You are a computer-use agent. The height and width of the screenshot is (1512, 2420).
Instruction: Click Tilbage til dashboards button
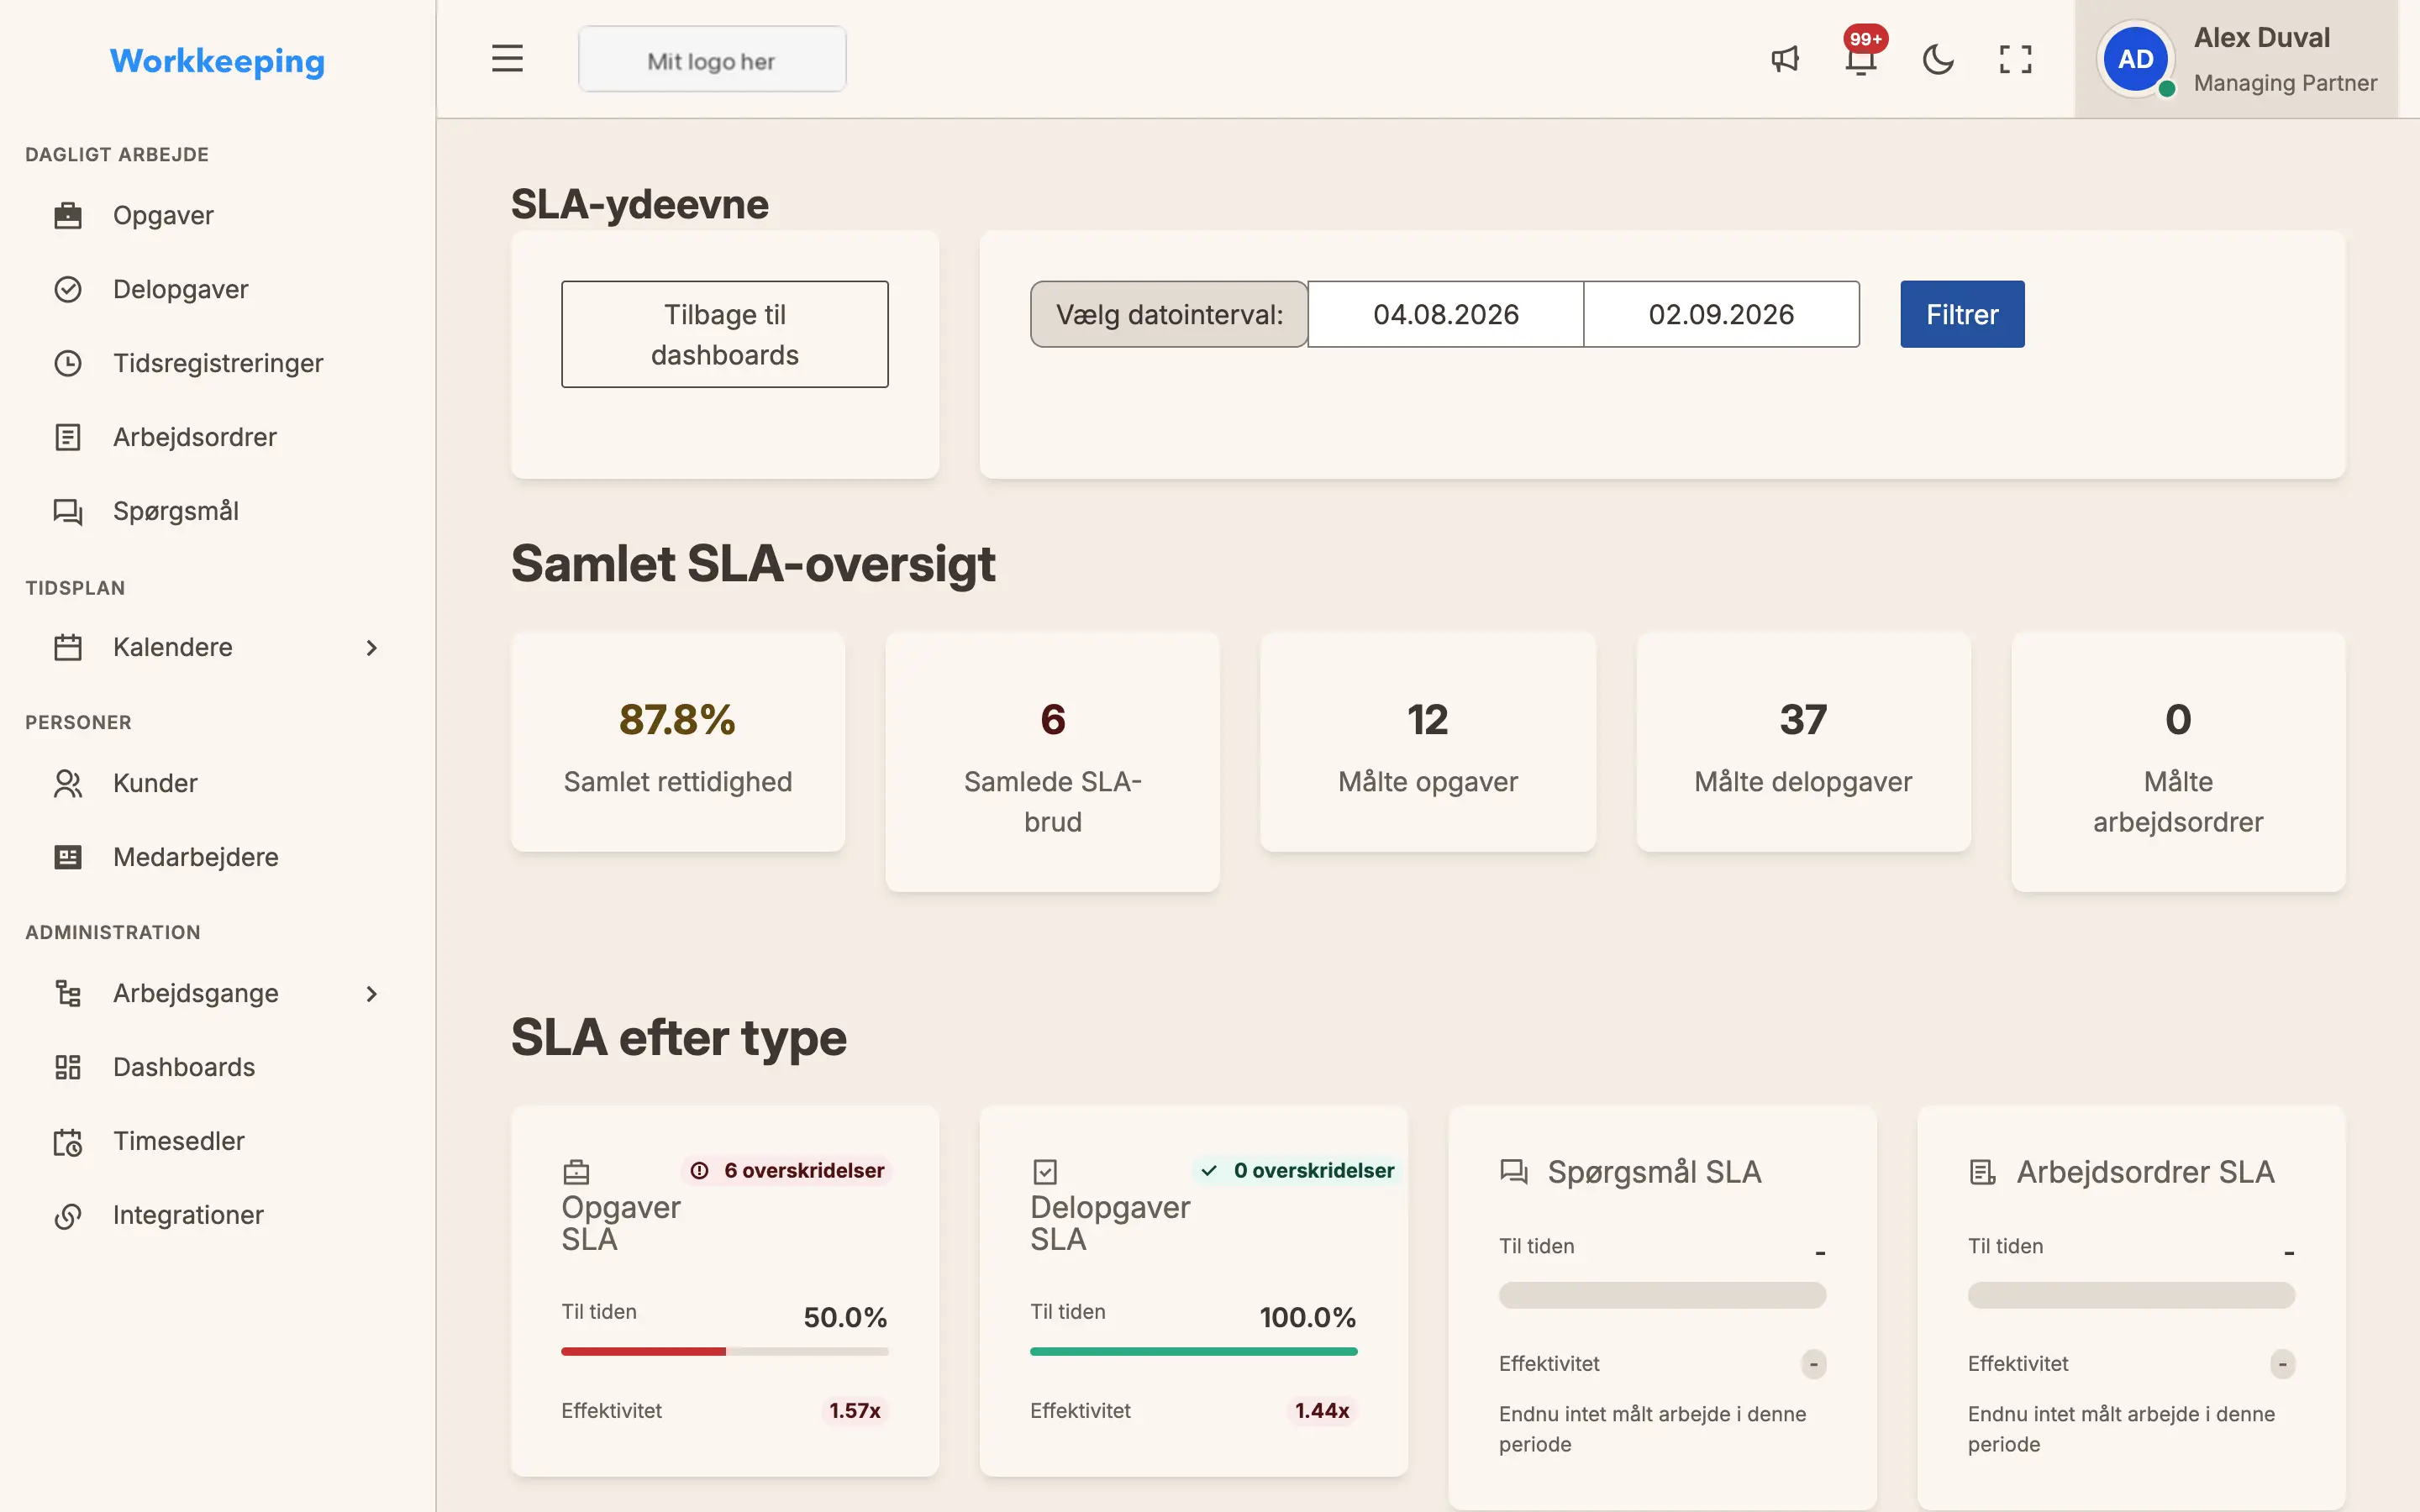pos(724,334)
